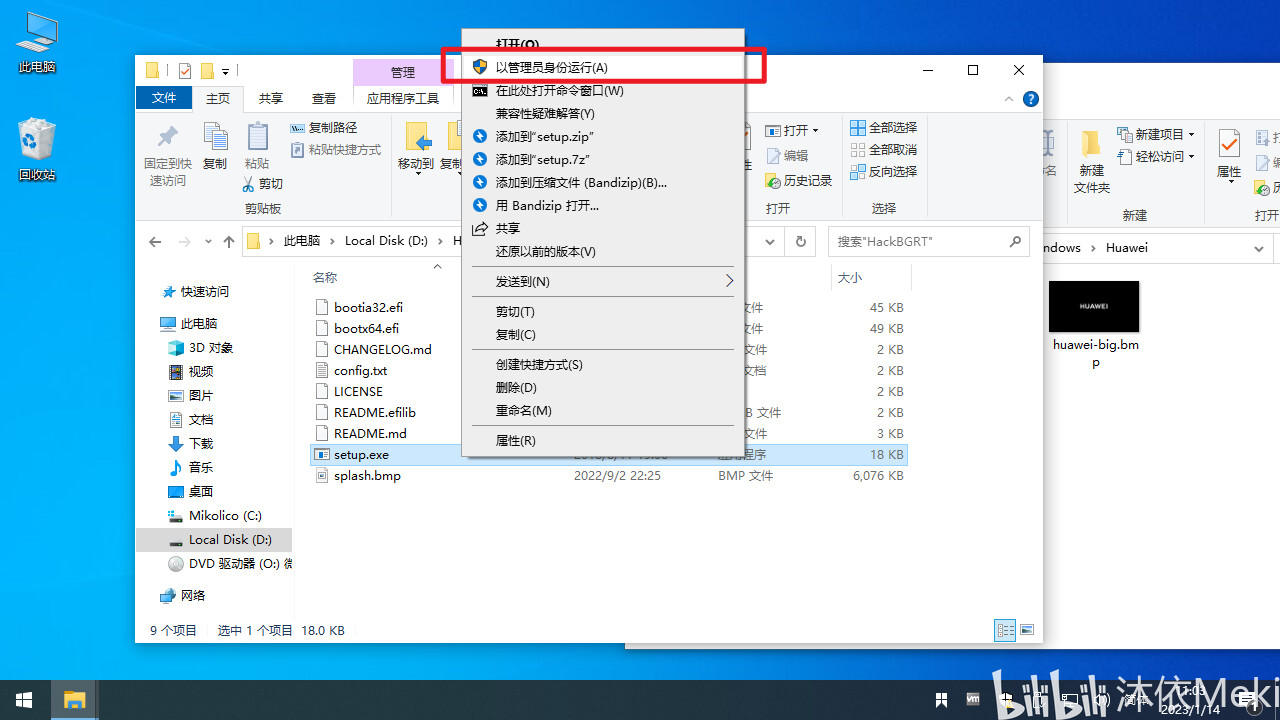Open the Explorer help icon
Image resolution: width=1280 pixels, height=720 pixels.
pyautogui.click(x=1031, y=99)
